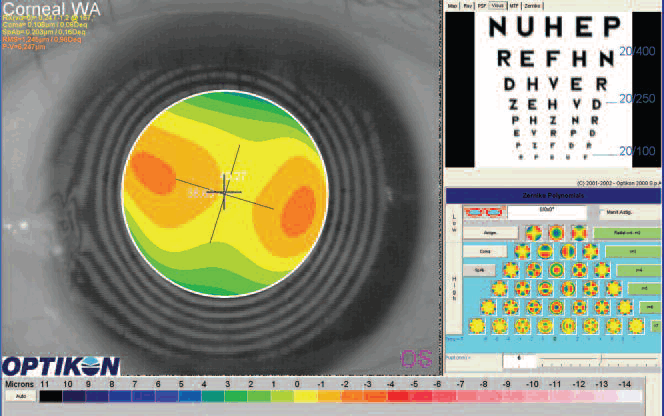This screenshot has height=416, width=664.
Task: Select the leftmost astigmatism icon in the n=2 row
Action: (x=534, y=233)
